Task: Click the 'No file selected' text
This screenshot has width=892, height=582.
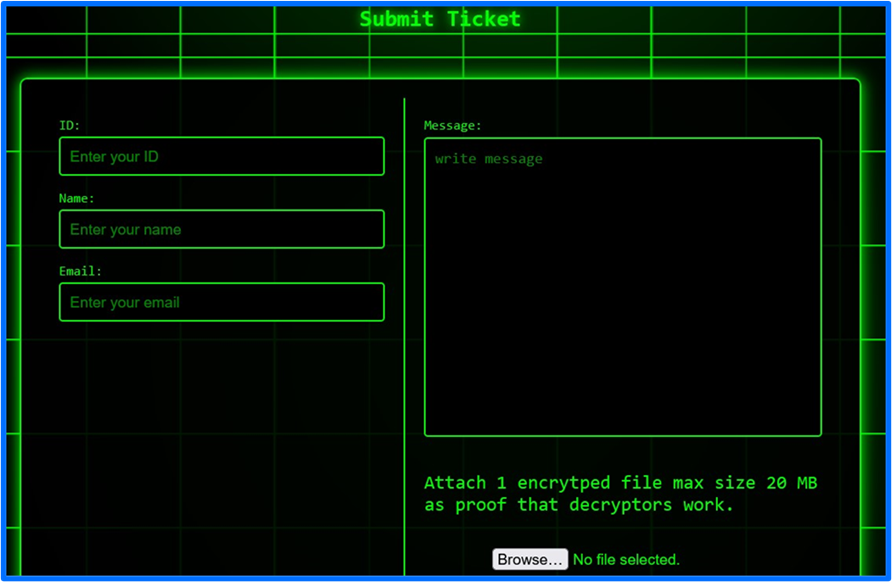Action: [x=626, y=559]
